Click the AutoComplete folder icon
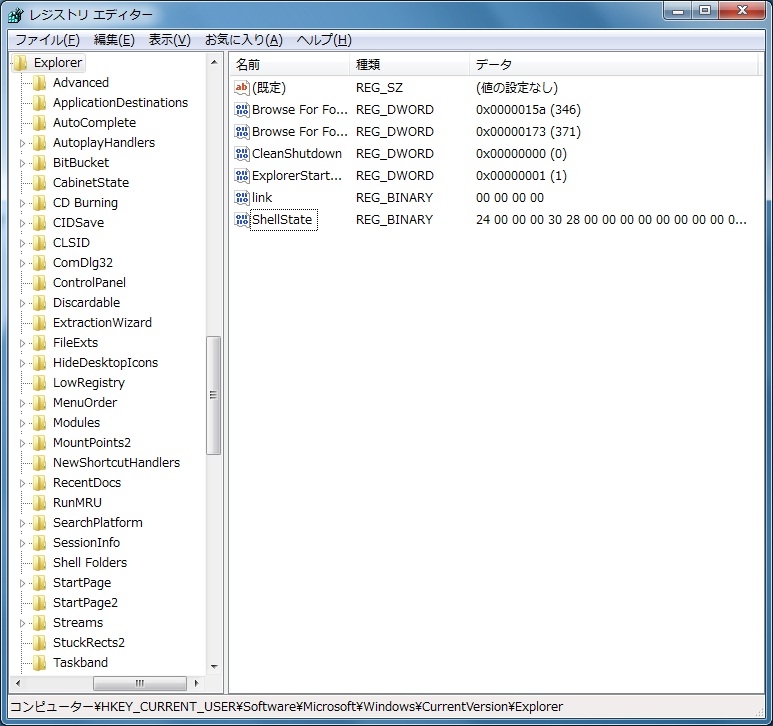The width and height of the screenshot is (773, 726). (x=39, y=122)
